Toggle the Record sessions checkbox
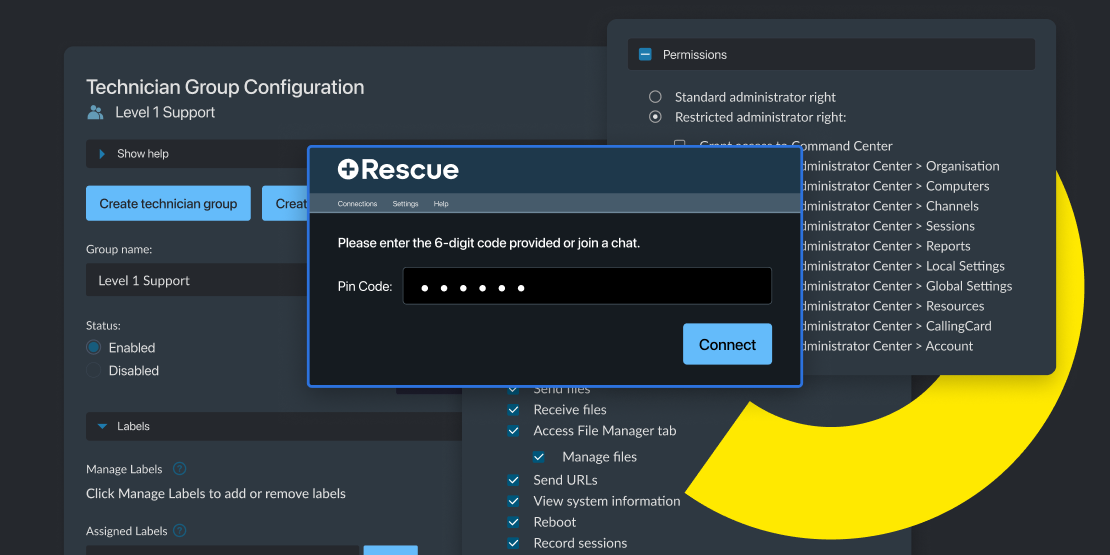This screenshot has height=555, width=1110. (513, 543)
